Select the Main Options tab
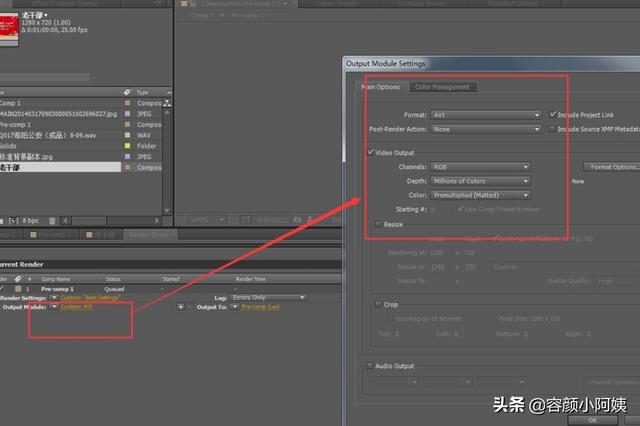The image size is (640, 426). click(381, 87)
